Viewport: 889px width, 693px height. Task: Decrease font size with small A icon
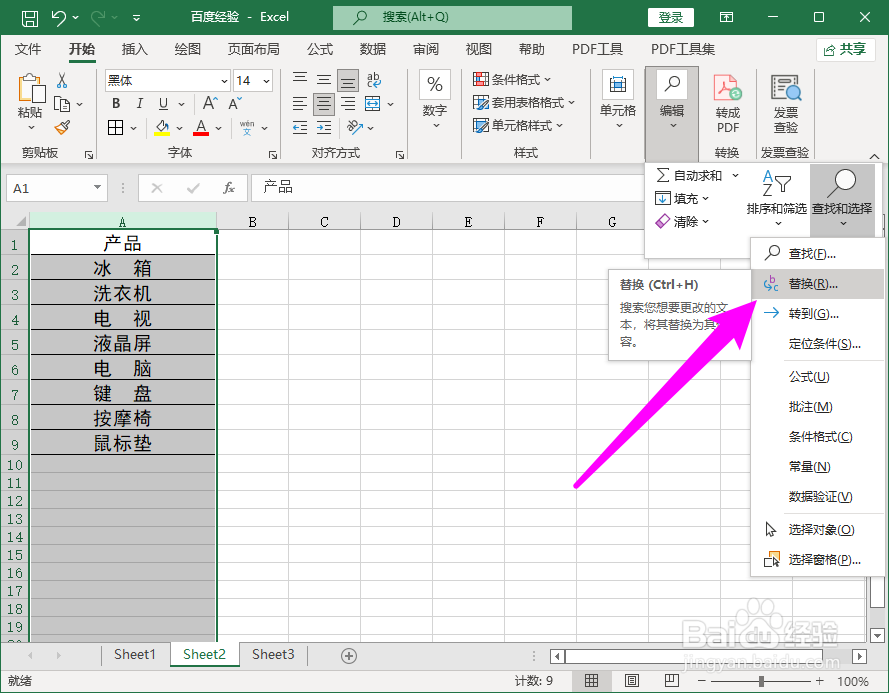click(x=235, y=103)
